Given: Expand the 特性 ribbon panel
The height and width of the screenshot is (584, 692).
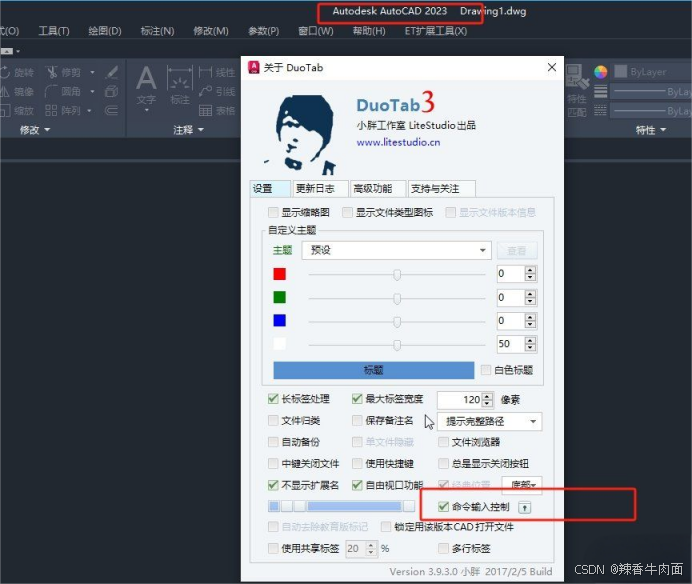Looking at the screenshot, I should [651, 130].
